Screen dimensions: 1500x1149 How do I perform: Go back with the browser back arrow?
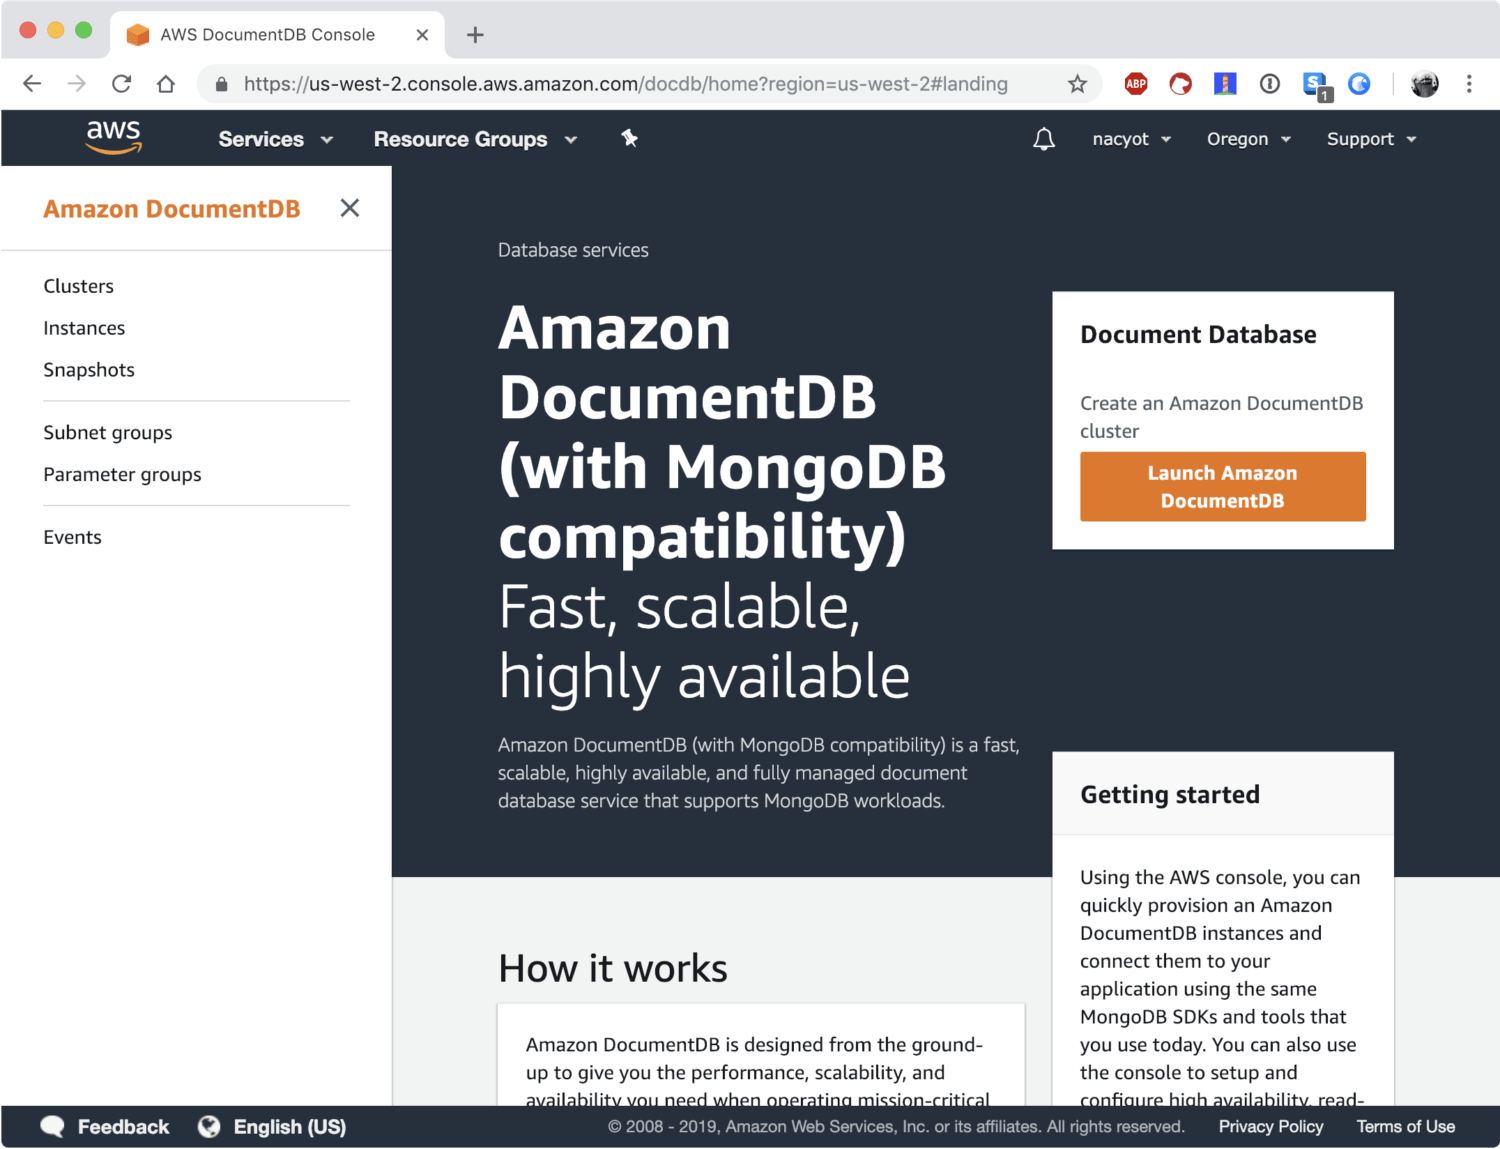click(32, 84)
